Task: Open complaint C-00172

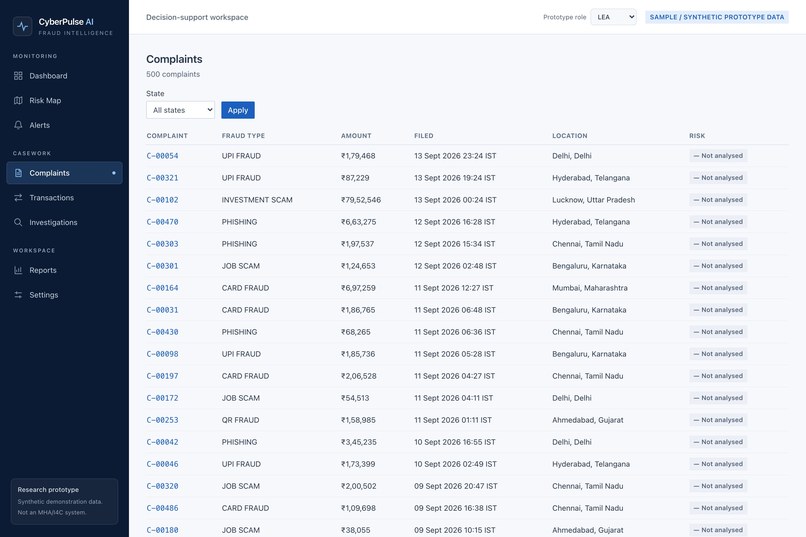Action: click(x=162, y=398)
